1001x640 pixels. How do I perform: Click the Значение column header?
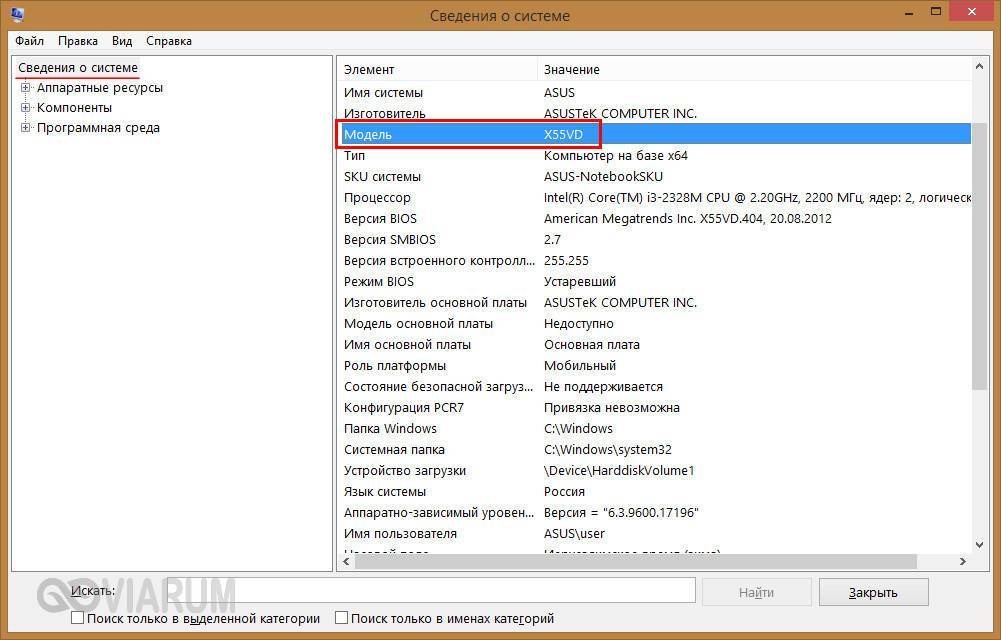(750, 69)
